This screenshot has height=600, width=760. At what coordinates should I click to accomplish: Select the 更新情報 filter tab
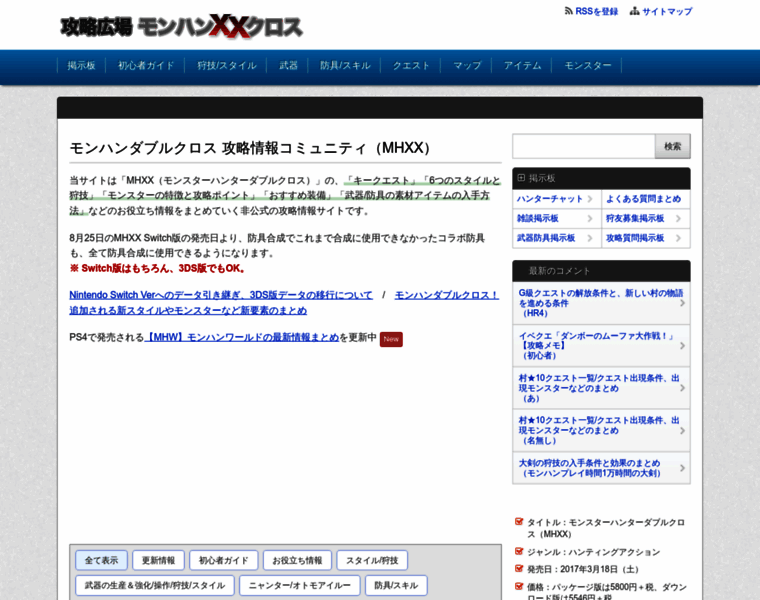coord(158,560)
